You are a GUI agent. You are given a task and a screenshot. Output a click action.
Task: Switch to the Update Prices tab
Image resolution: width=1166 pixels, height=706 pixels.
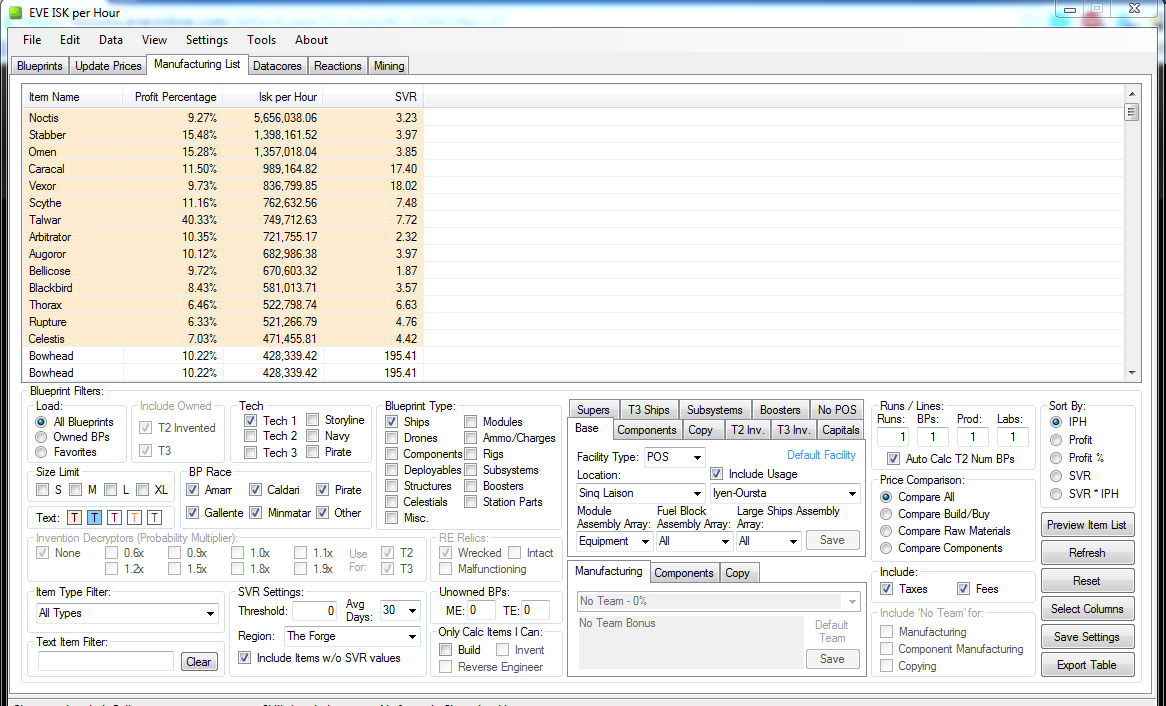(x=109, y=65)
